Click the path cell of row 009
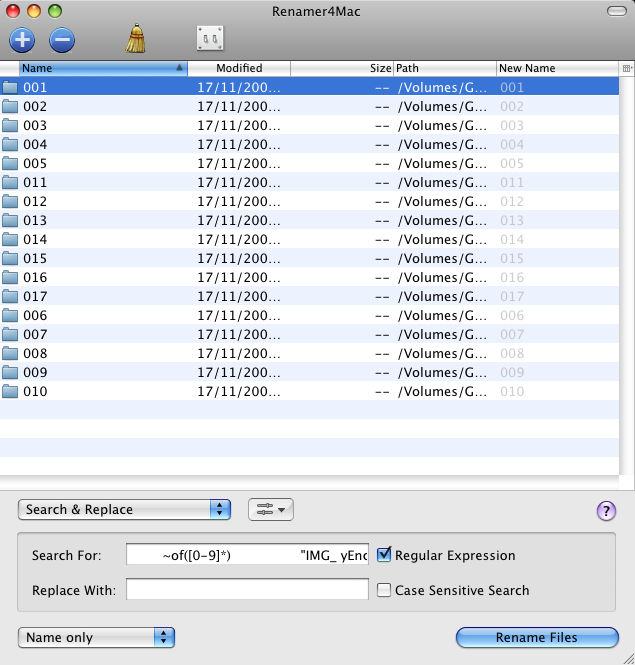The width and height of the screenshot is (635, 665). tap(442, 372)
